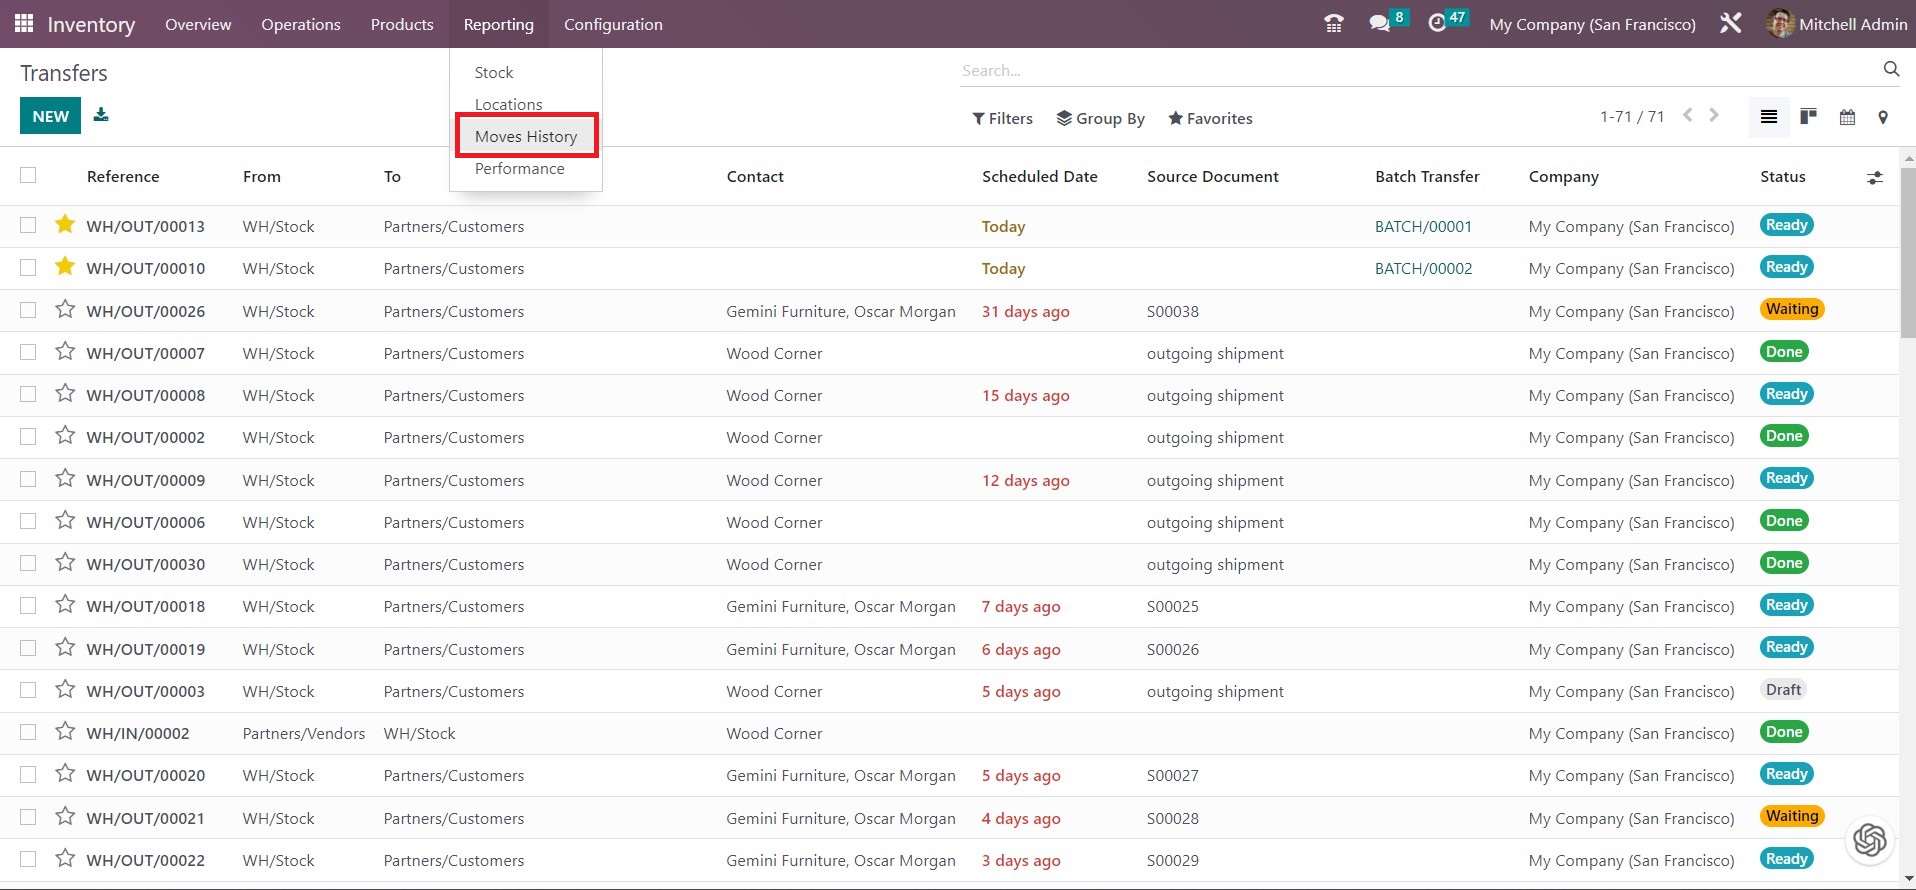This screenshot has width=1916, height=890.
Task: Select the WH/OUT/00026 row checkbox
Action: tap(28, 310)
